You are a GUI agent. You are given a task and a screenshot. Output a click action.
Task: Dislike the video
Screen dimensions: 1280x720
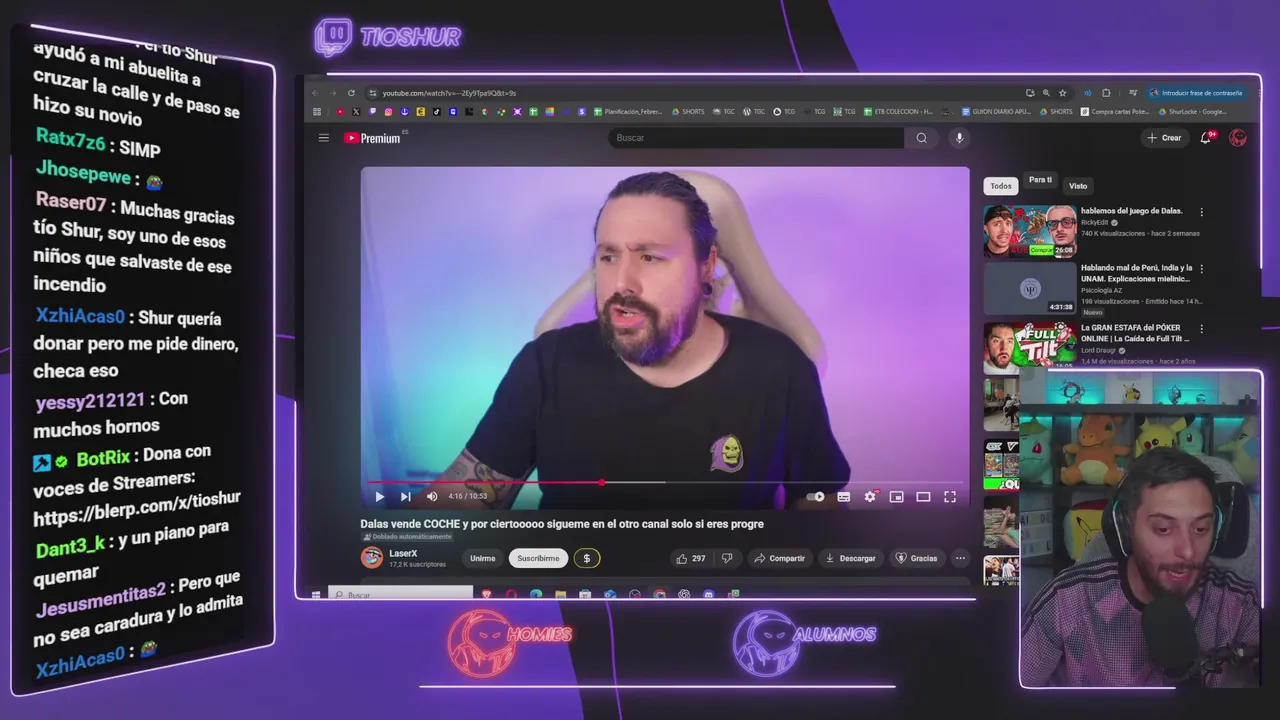[x=727, y=558]
